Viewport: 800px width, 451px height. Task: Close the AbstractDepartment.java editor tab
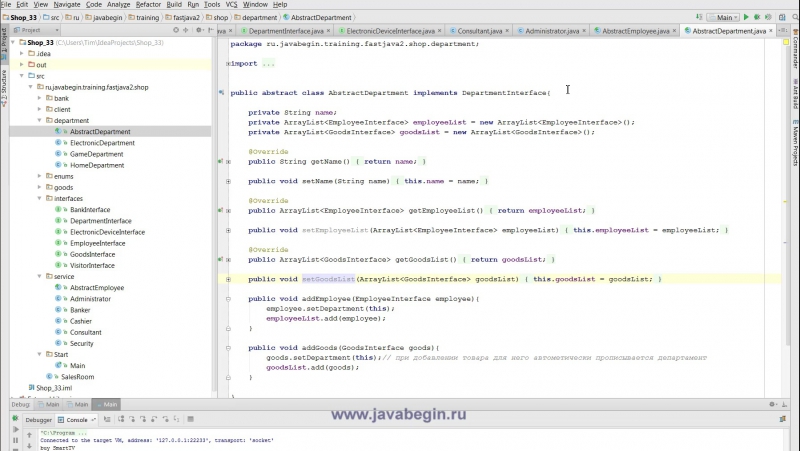(772, 32)
